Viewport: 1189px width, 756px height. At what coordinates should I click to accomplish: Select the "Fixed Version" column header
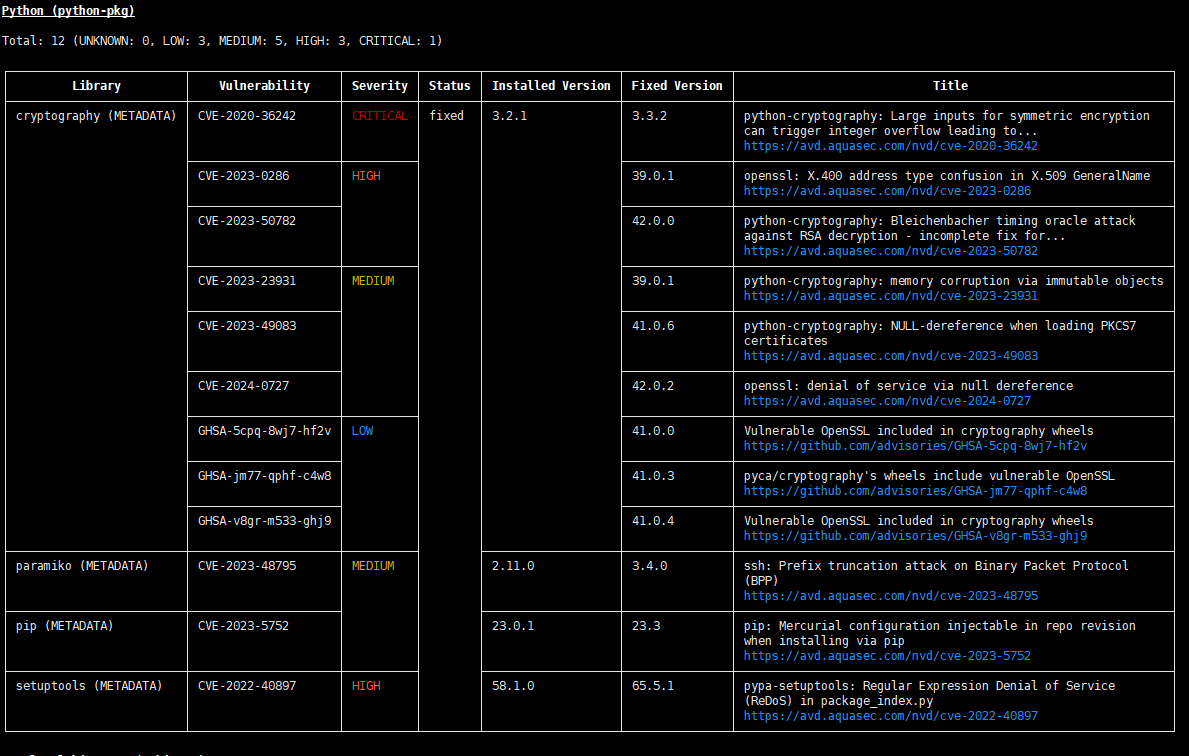(677, 86)
